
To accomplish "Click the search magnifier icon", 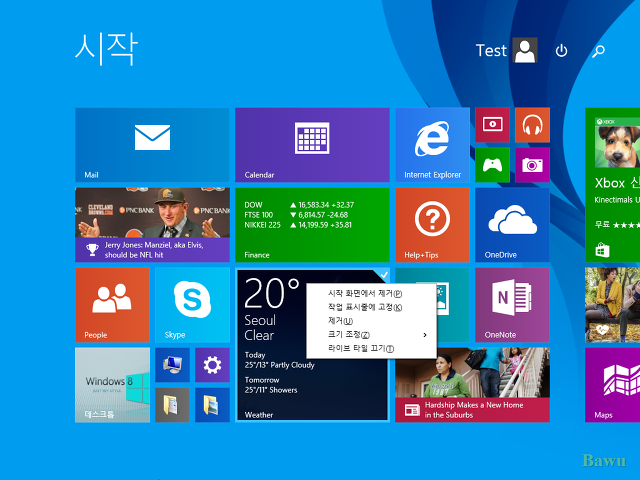I will pyautogui.click(x=598, y=51).
